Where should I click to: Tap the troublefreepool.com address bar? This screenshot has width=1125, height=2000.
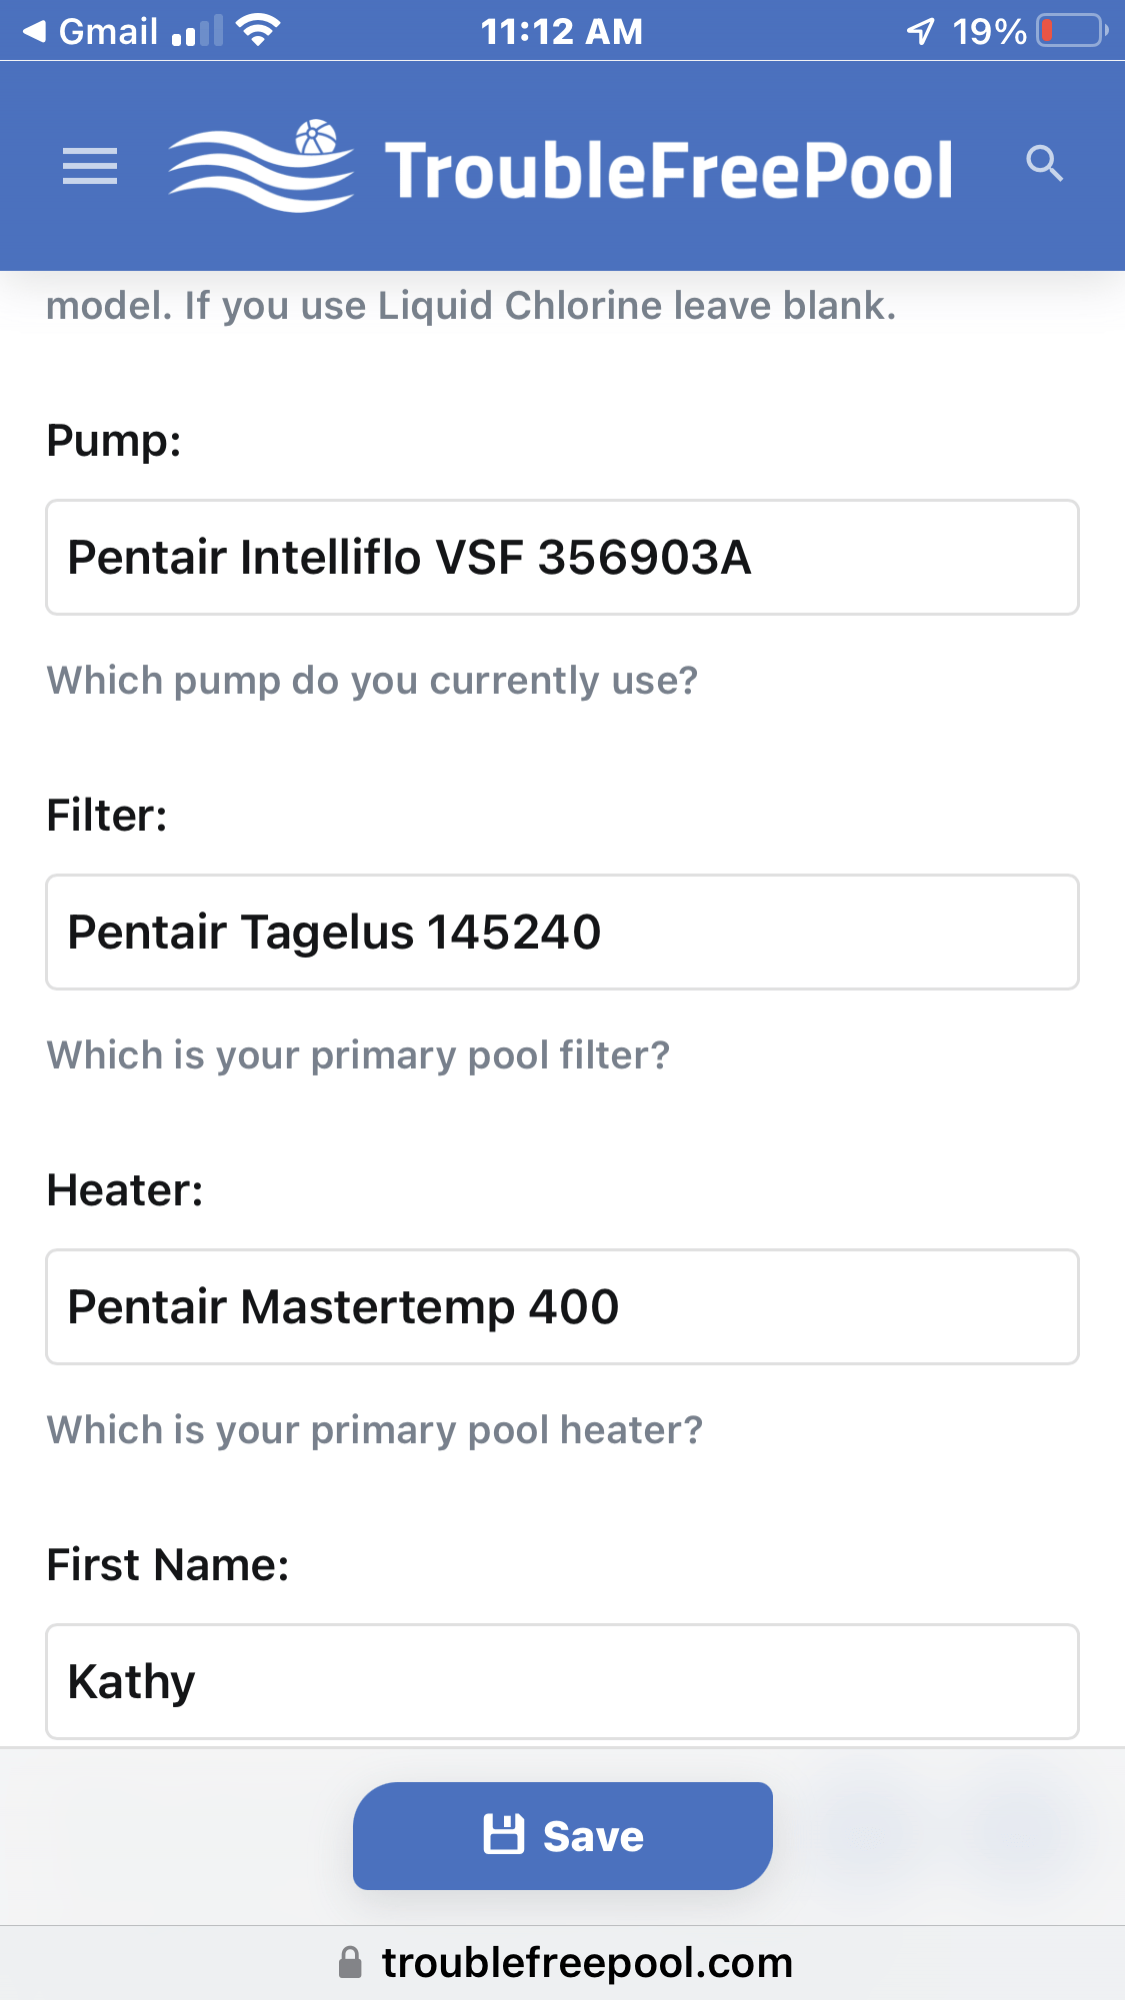pyautogui.click(x=566, y=1962)
